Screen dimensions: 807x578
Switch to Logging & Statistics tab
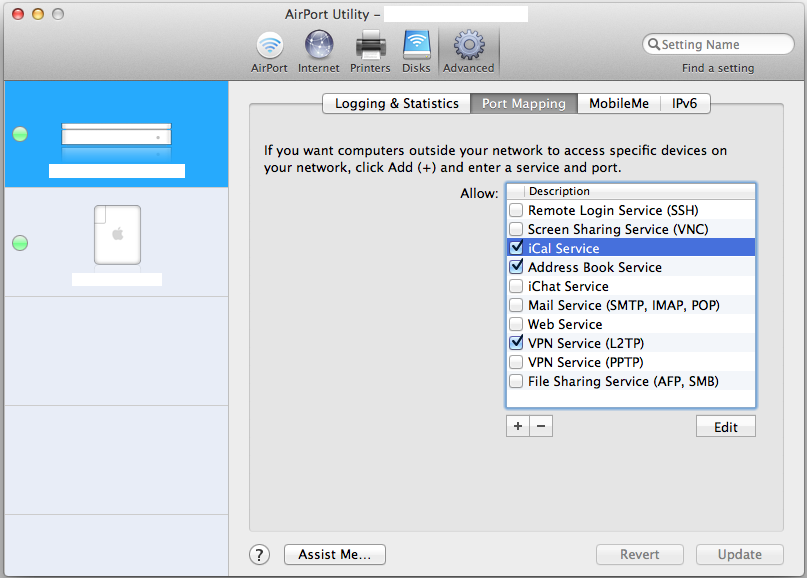pos(396,103)
